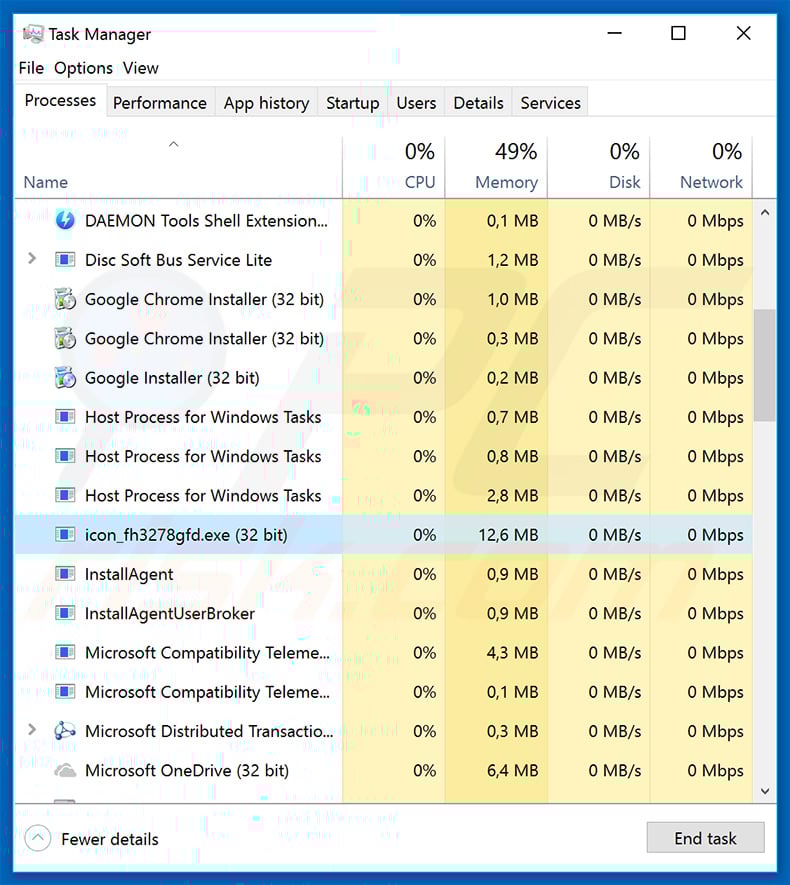The width and height of the screenshot is (790, 885).
Task: Open the Details tab
Action: point(479,103)
